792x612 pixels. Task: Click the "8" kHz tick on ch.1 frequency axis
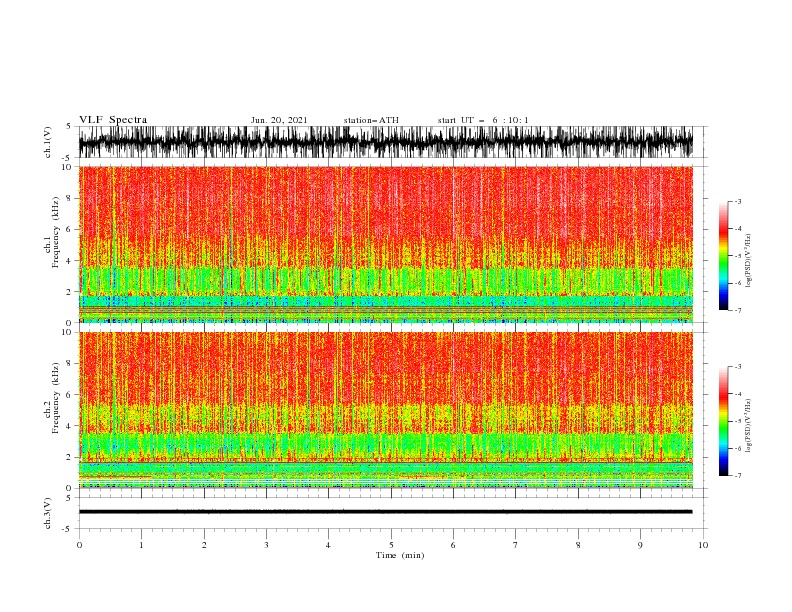69,198
